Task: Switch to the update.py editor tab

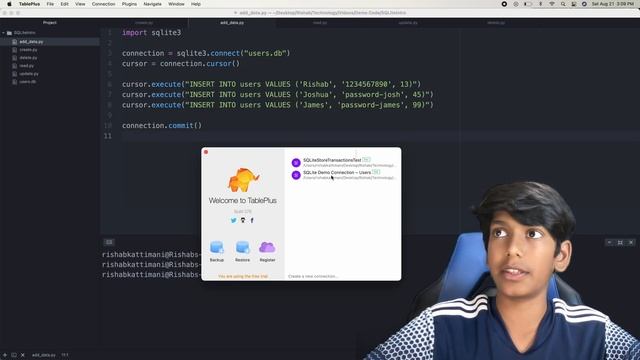Action: pos(408,23)
